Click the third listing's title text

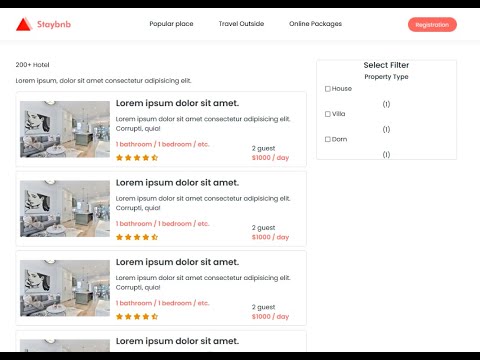click(x=177, y=262)
